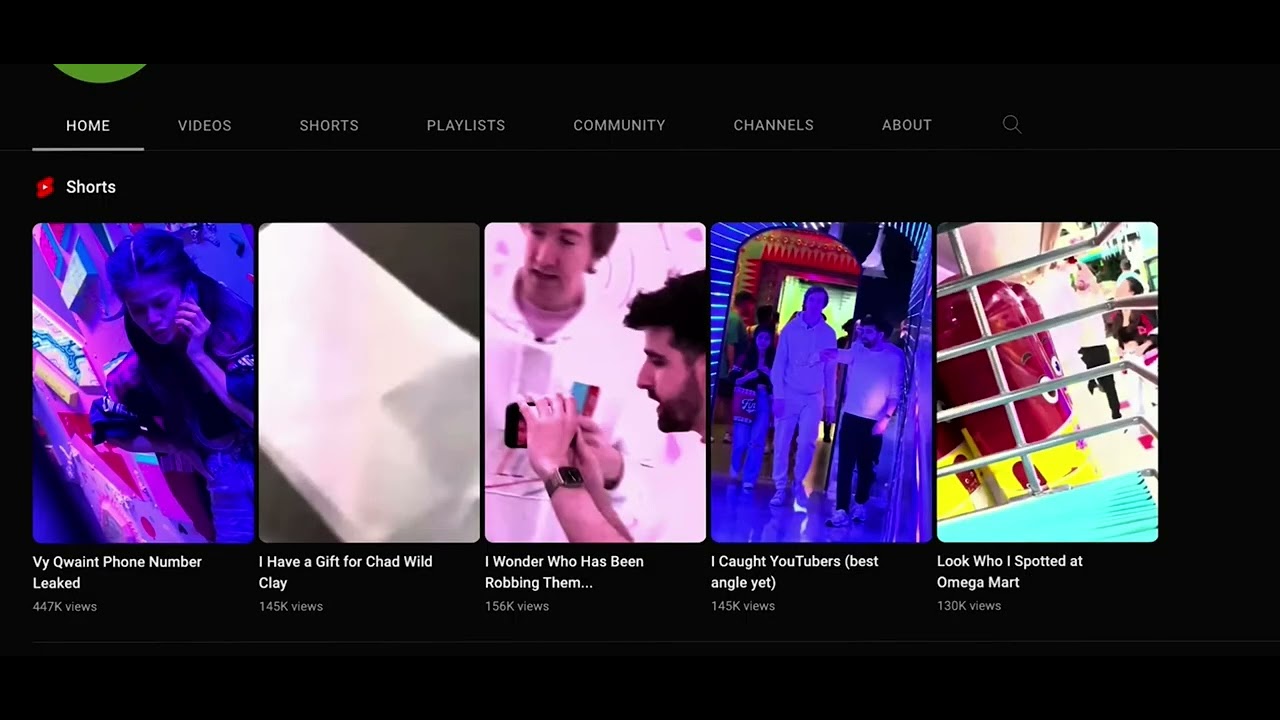Click the red Shorts logo icon
Viewport: 1280px width, 720px height.
point(44,187)
